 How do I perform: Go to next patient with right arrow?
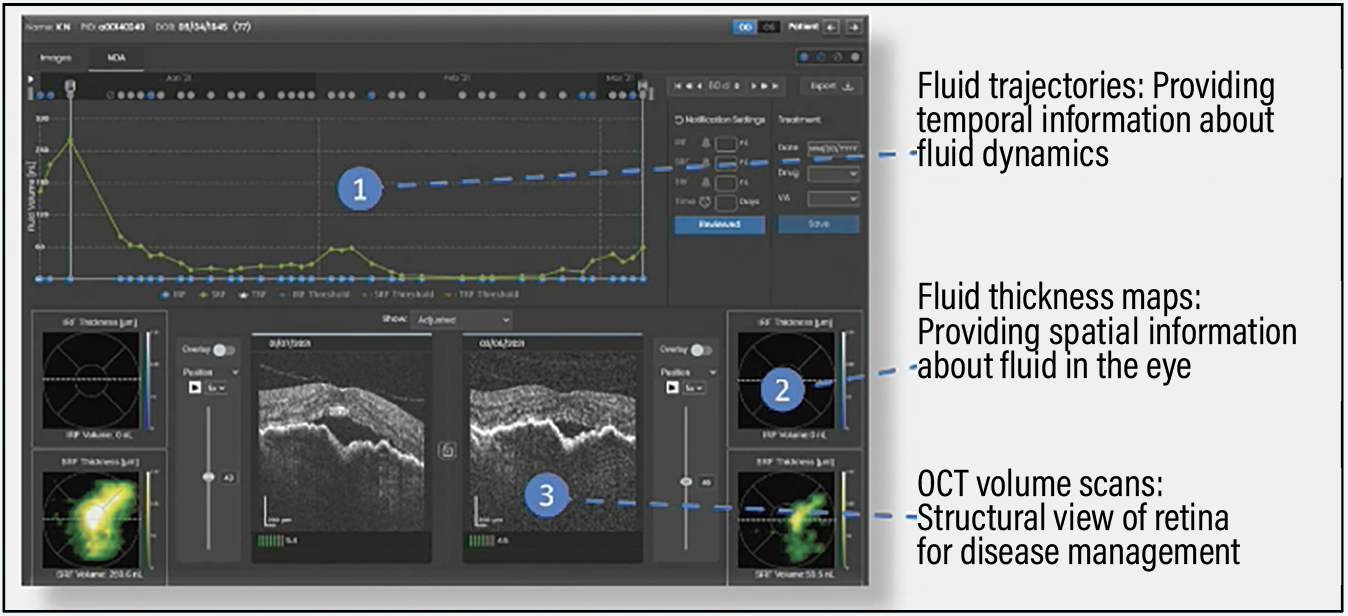coord(854,26)
